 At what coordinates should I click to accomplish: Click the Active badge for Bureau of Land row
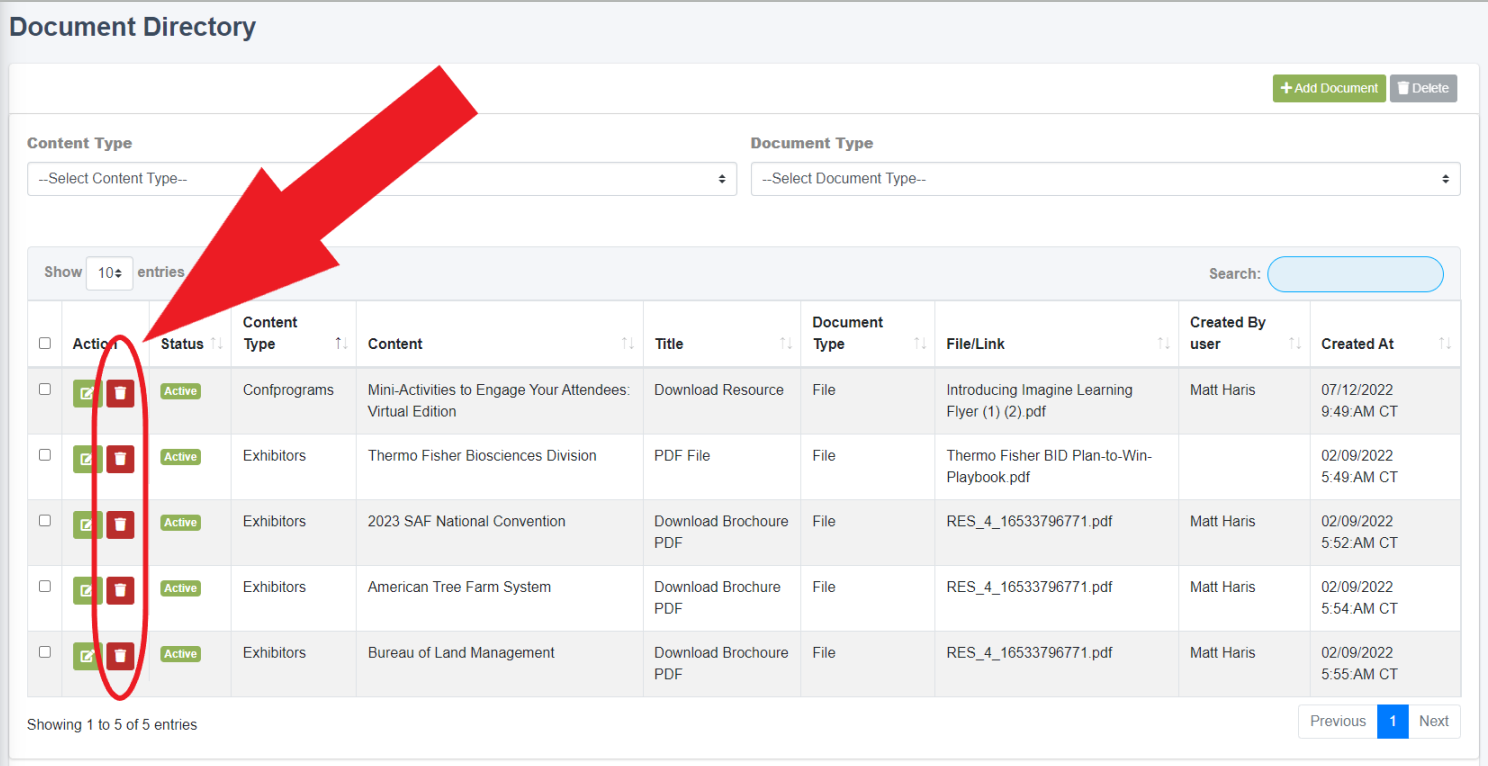click(x=181, y=654)
